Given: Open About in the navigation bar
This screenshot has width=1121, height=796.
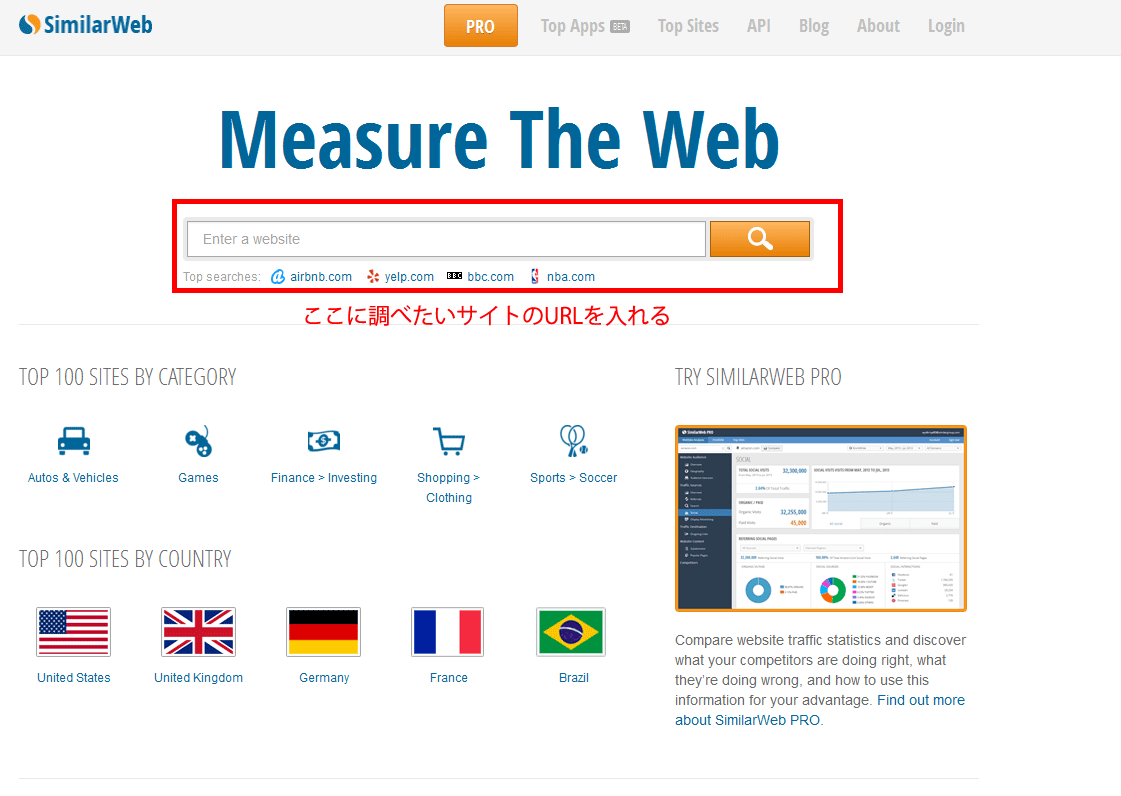Looking at the screenshot, I should click(x=878, y=26).
